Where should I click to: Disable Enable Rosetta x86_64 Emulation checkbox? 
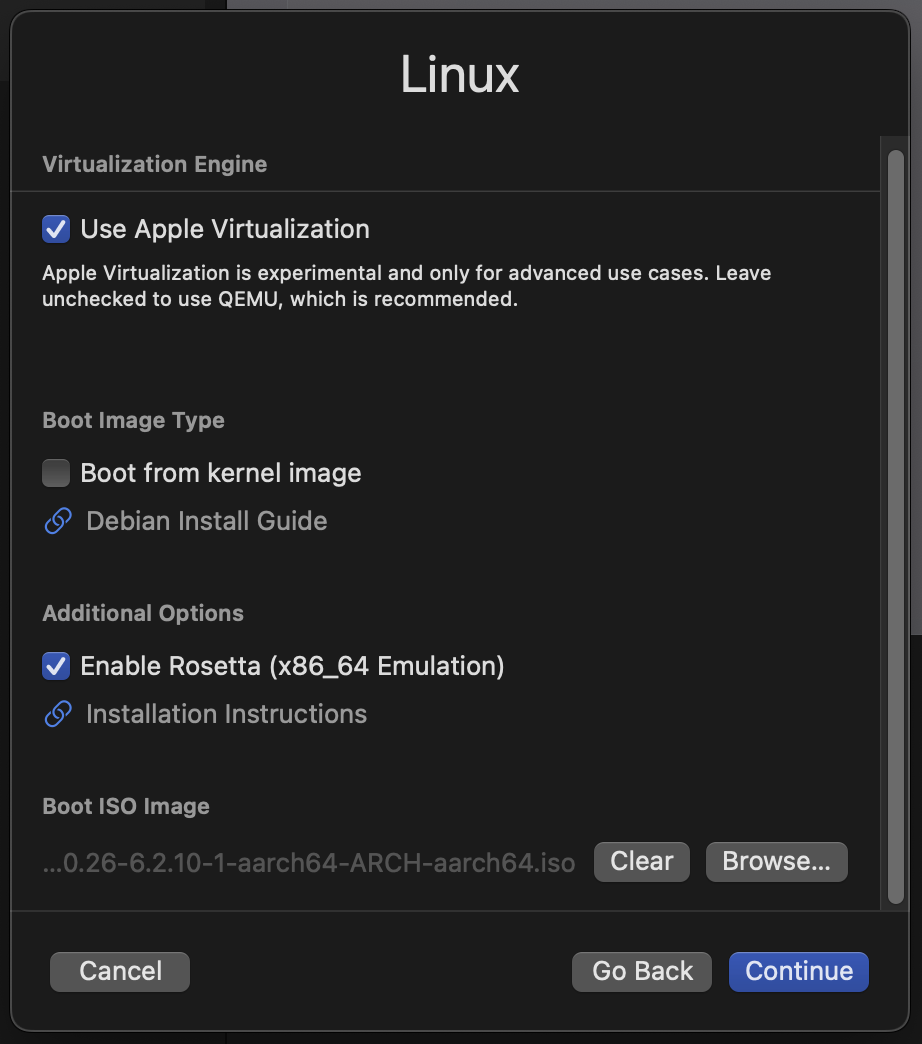[x=56, y=666]
